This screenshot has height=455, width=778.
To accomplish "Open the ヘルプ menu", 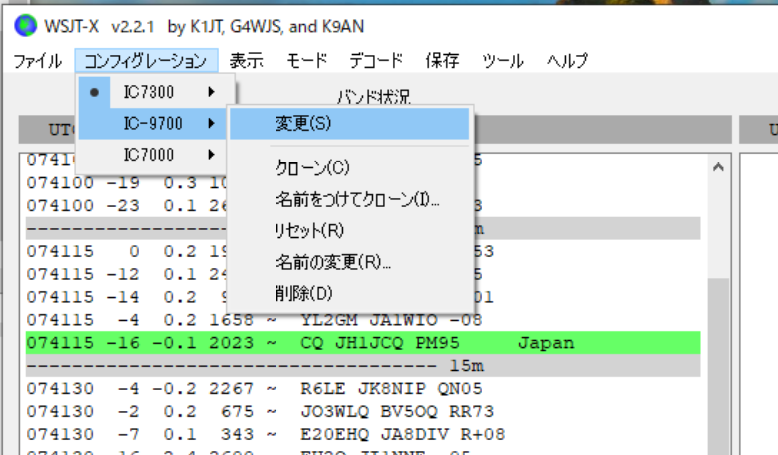I will [x=568, y=61].
